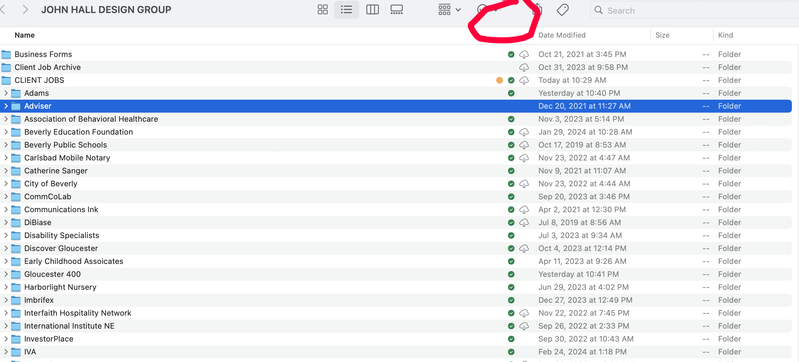Expand Association of Behavioral Healthcare folder
This screenshot has width=799, height=362.
pyautogui.click(x=6, y=119)
